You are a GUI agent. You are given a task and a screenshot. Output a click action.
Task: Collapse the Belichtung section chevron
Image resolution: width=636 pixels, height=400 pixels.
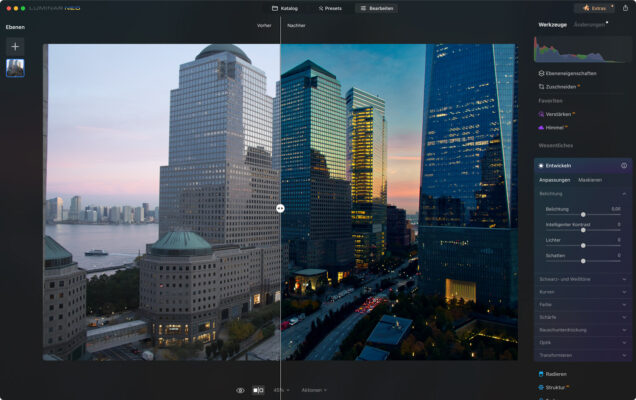(624, 194)
